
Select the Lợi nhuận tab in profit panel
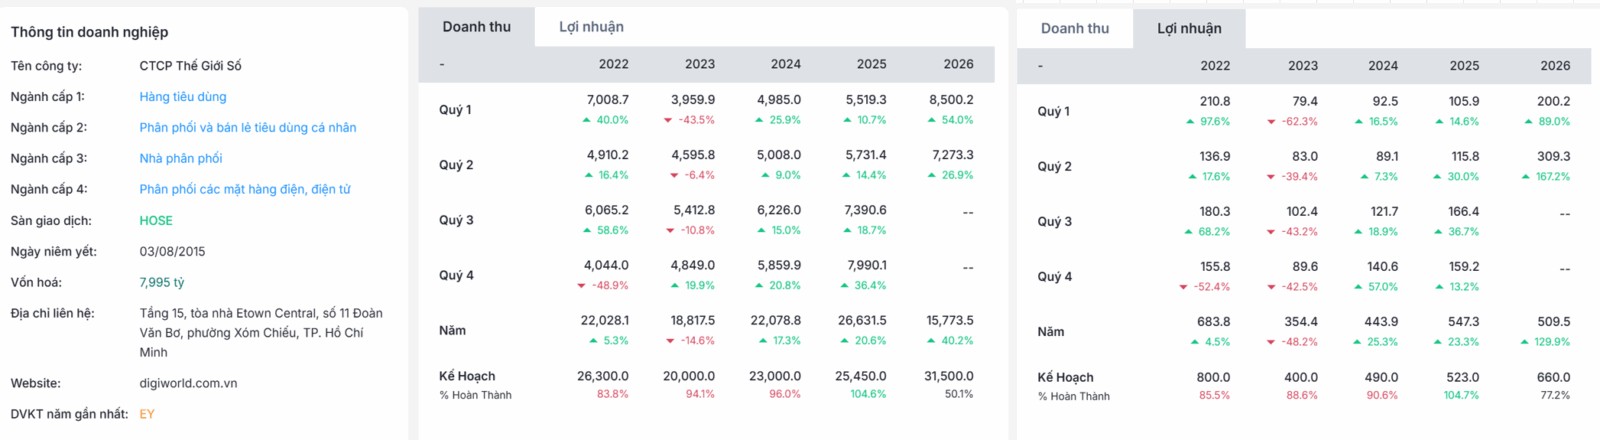1189,28
